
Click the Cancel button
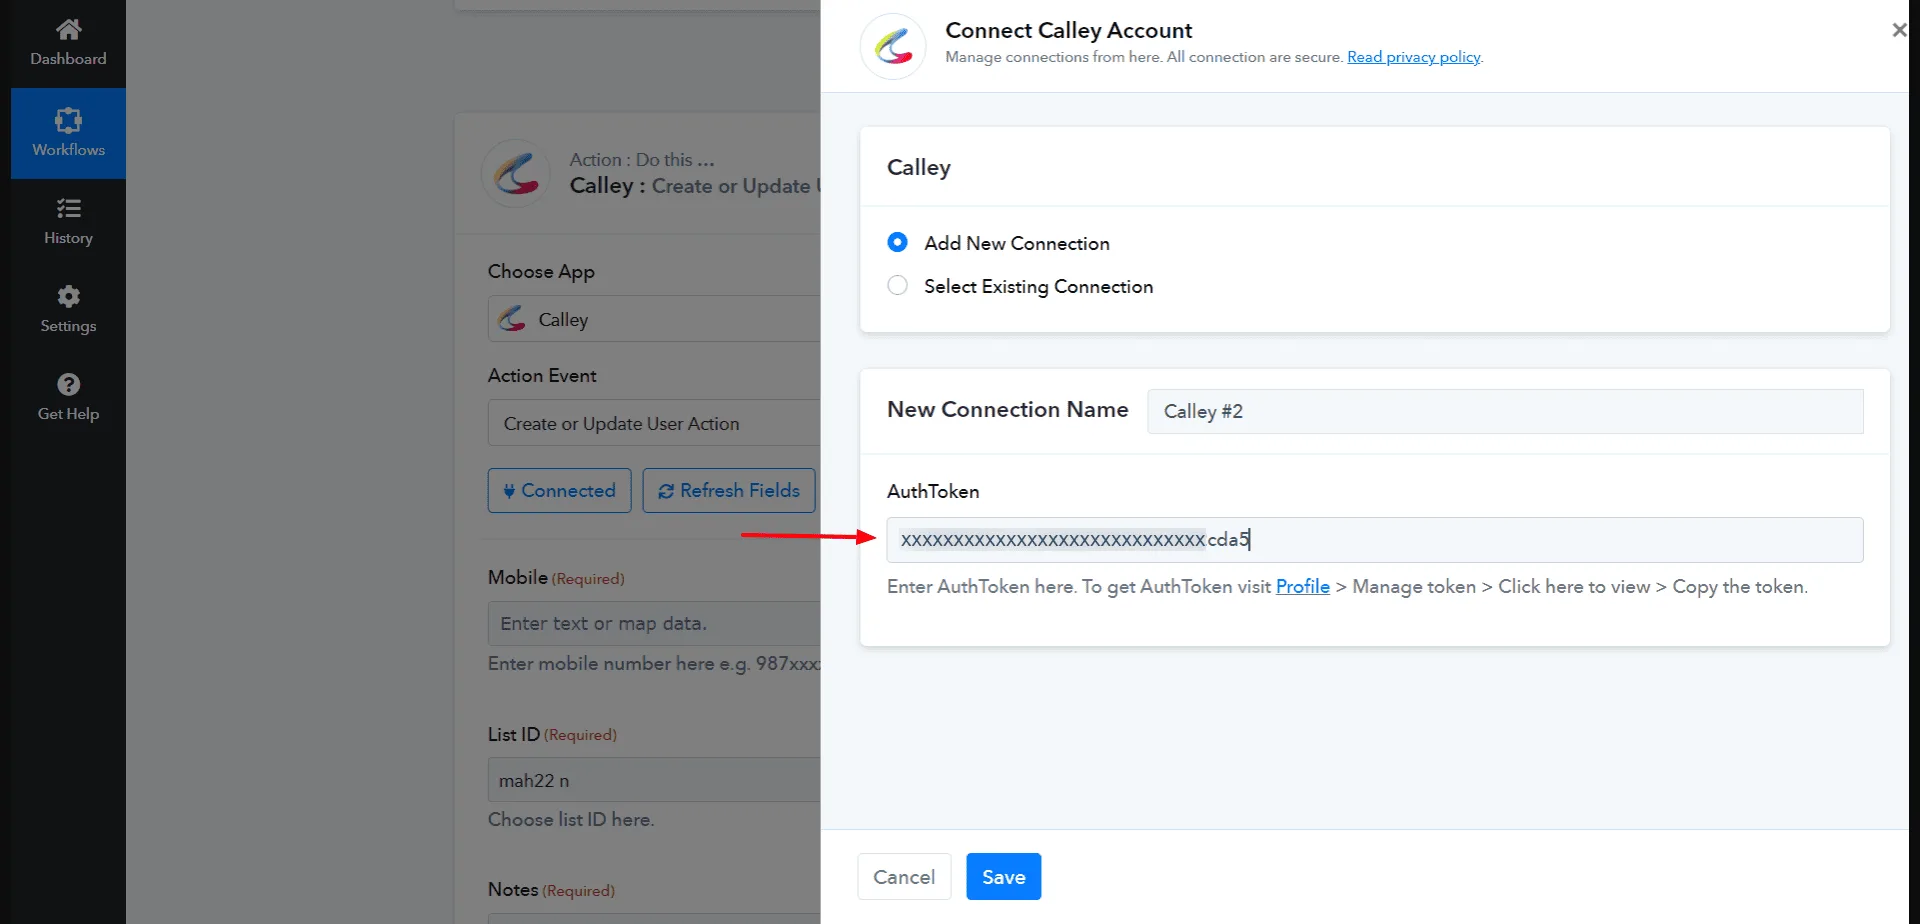point(904,876)
